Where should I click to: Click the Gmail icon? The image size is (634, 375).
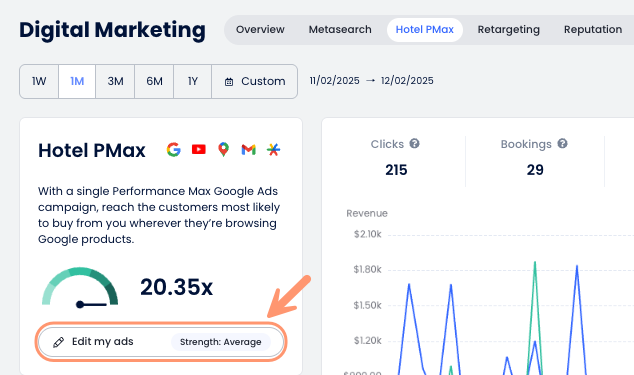point(249,150)
